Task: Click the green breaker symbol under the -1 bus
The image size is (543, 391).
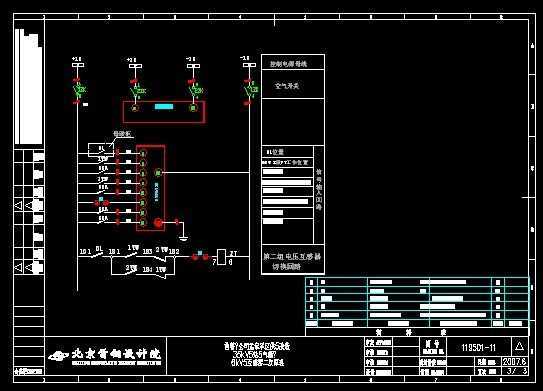Action: 252,89
